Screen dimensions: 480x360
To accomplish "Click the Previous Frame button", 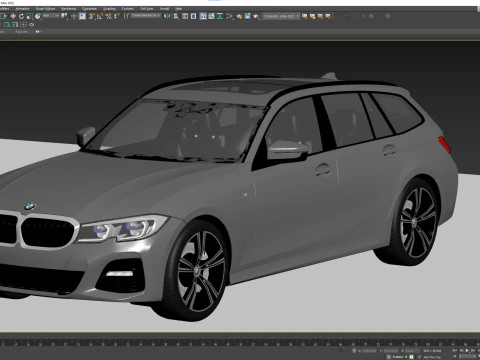I will [x=461, y=351].
